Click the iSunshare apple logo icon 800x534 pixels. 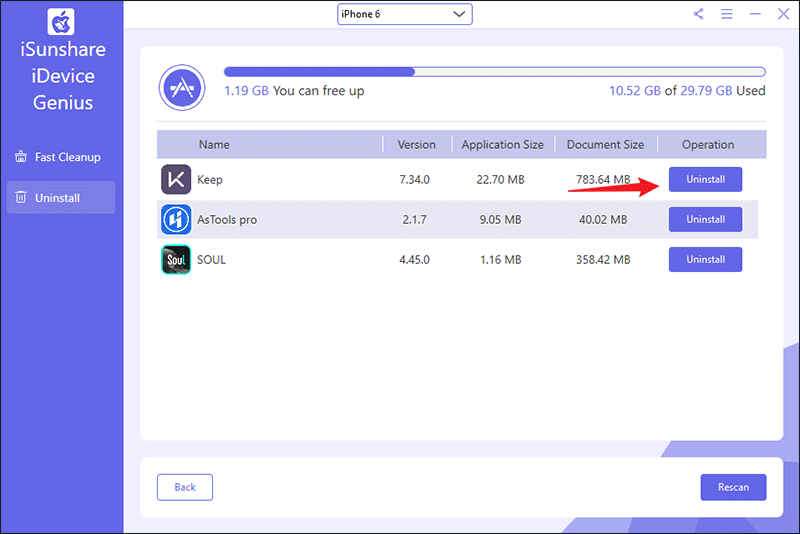click(x=61, y=22)
